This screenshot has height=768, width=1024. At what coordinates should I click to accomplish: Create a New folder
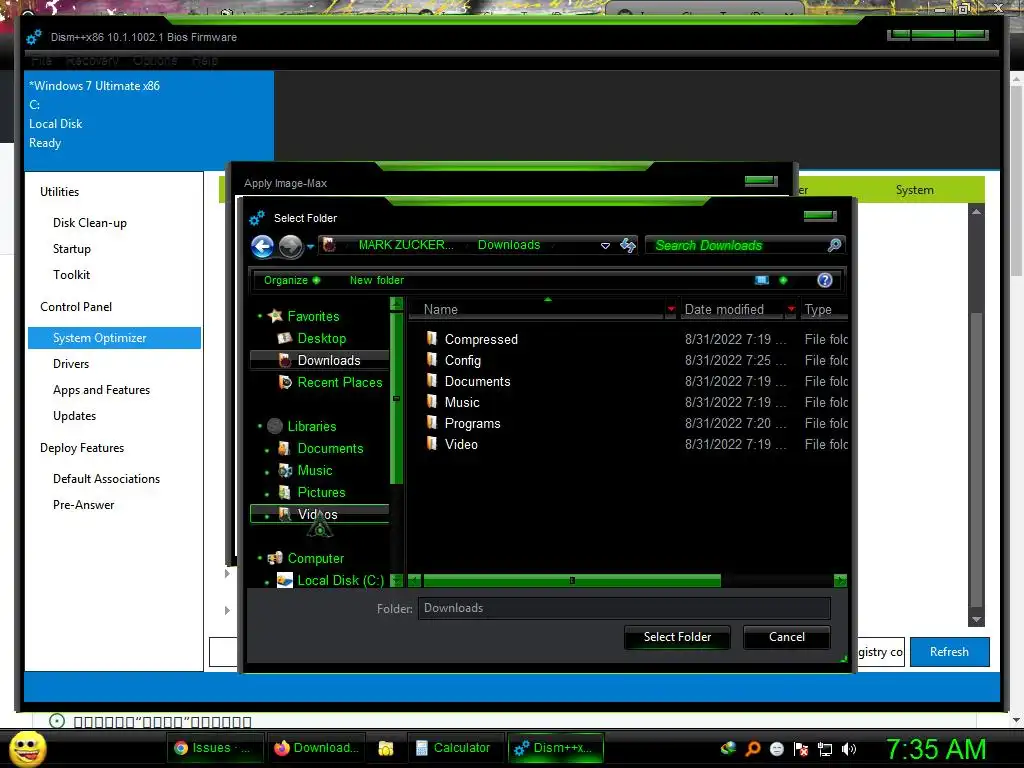[x=377, y=280]
